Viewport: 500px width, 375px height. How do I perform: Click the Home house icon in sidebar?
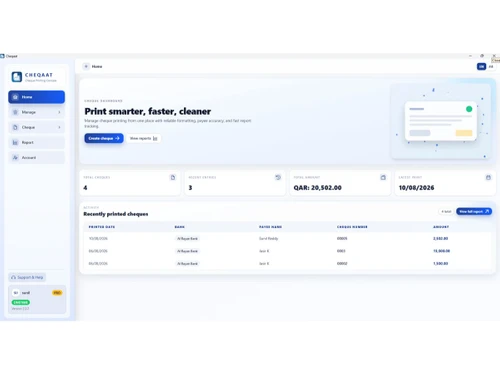15,97
